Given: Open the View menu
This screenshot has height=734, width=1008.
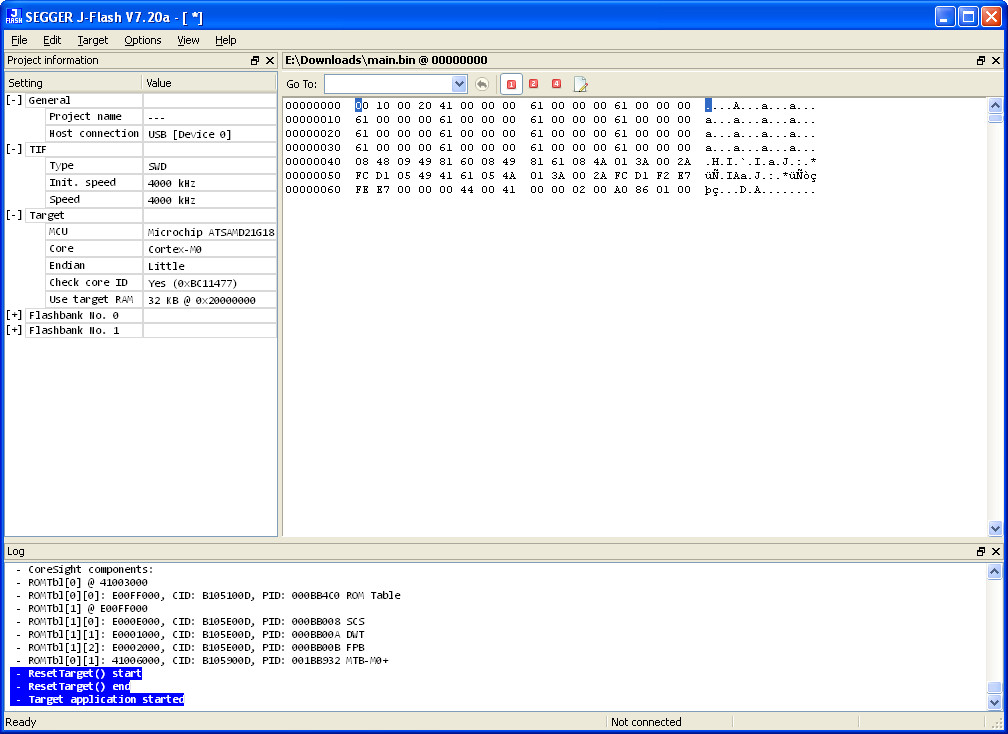Looking at the screenshot, I should click(188, 40).
